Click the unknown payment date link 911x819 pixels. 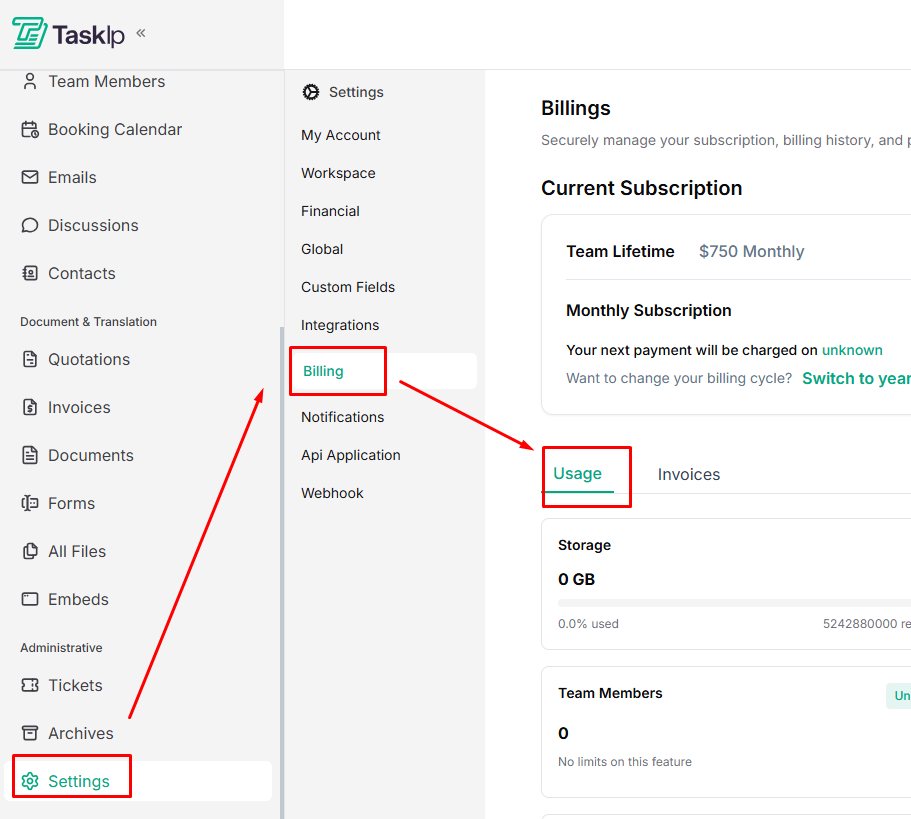(x=852, y=350)
